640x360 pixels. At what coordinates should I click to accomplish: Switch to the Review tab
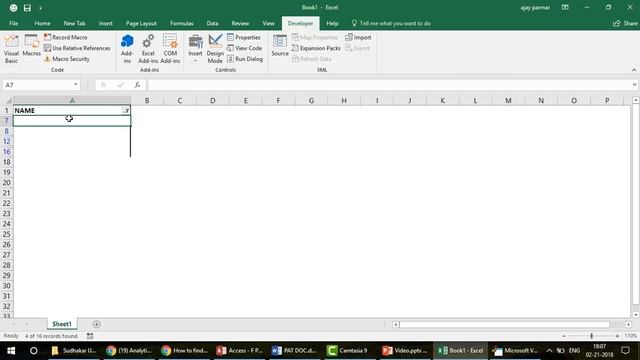[240, 23]
